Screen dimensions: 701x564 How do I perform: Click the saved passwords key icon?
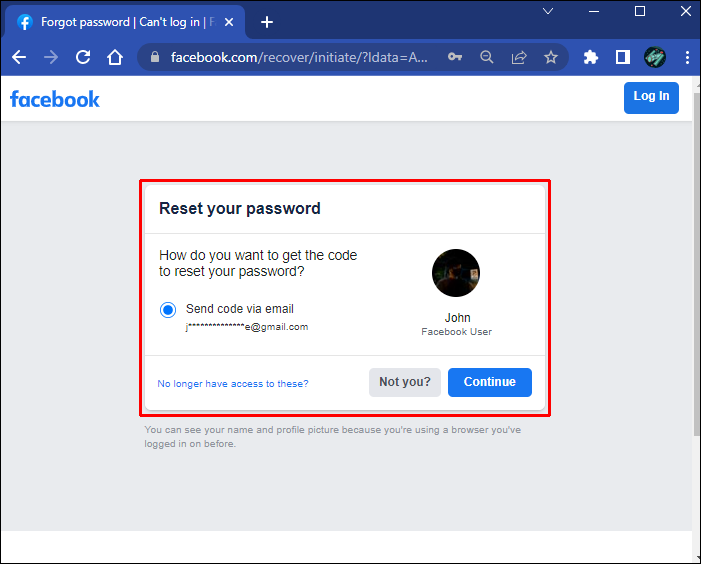pos(455,57)
